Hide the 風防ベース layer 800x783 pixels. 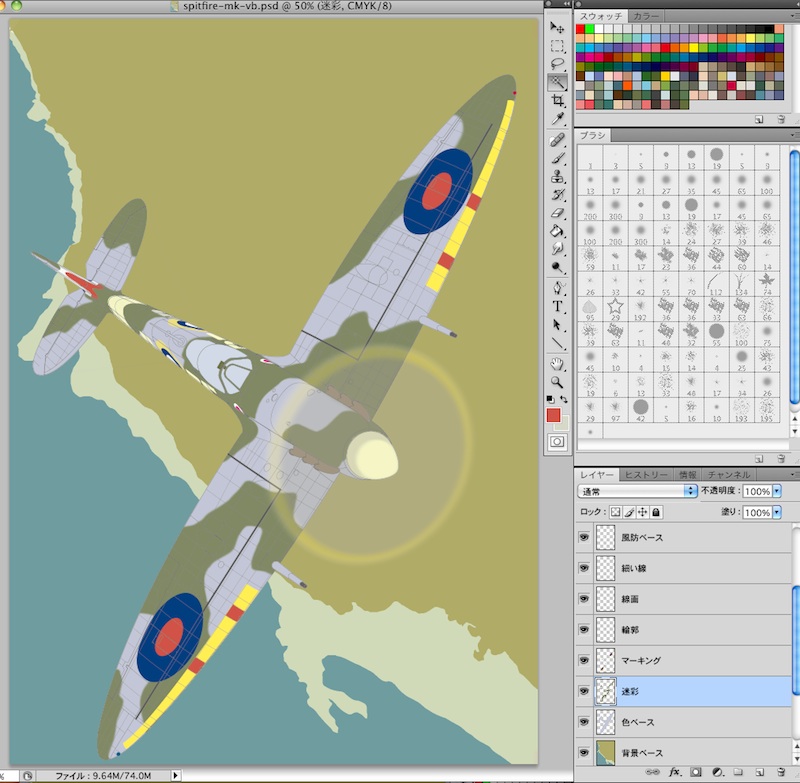point(584,537)
